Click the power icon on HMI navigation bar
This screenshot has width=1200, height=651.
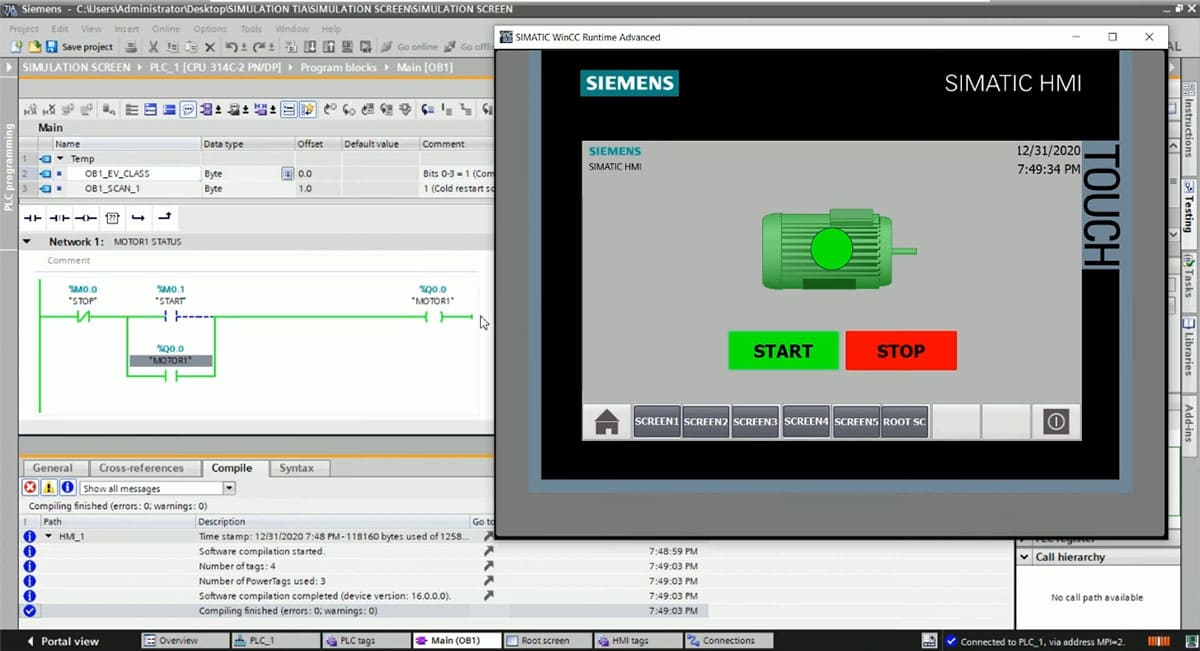point(1055,422)
